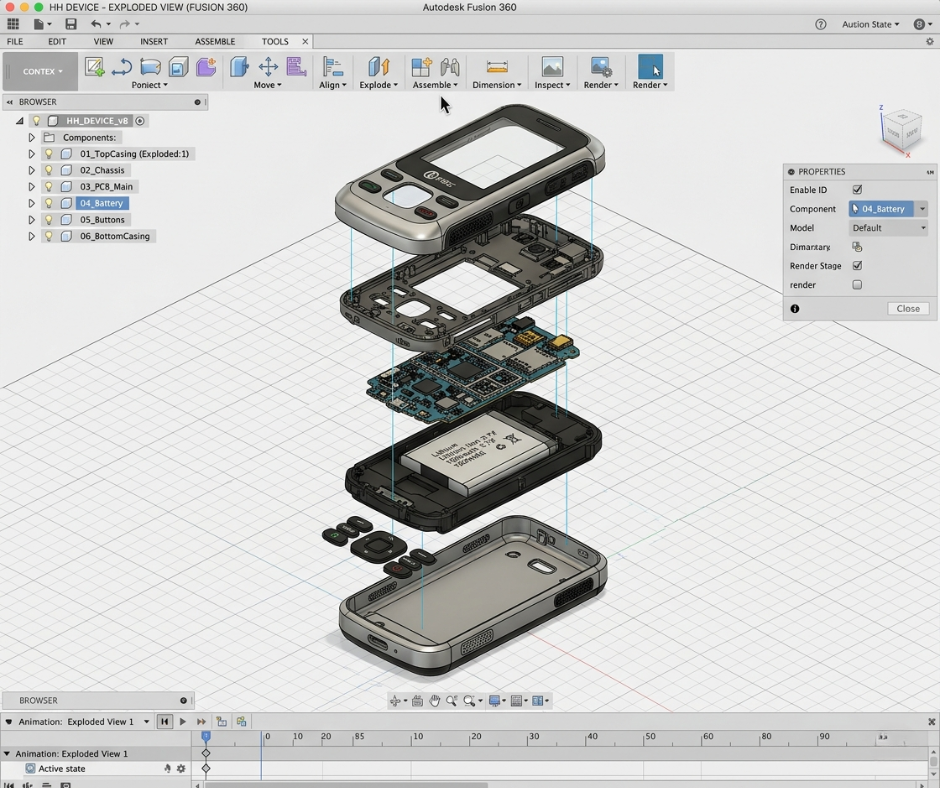
Task: Click the Orbit navigation icon
Action: point(395,700)
